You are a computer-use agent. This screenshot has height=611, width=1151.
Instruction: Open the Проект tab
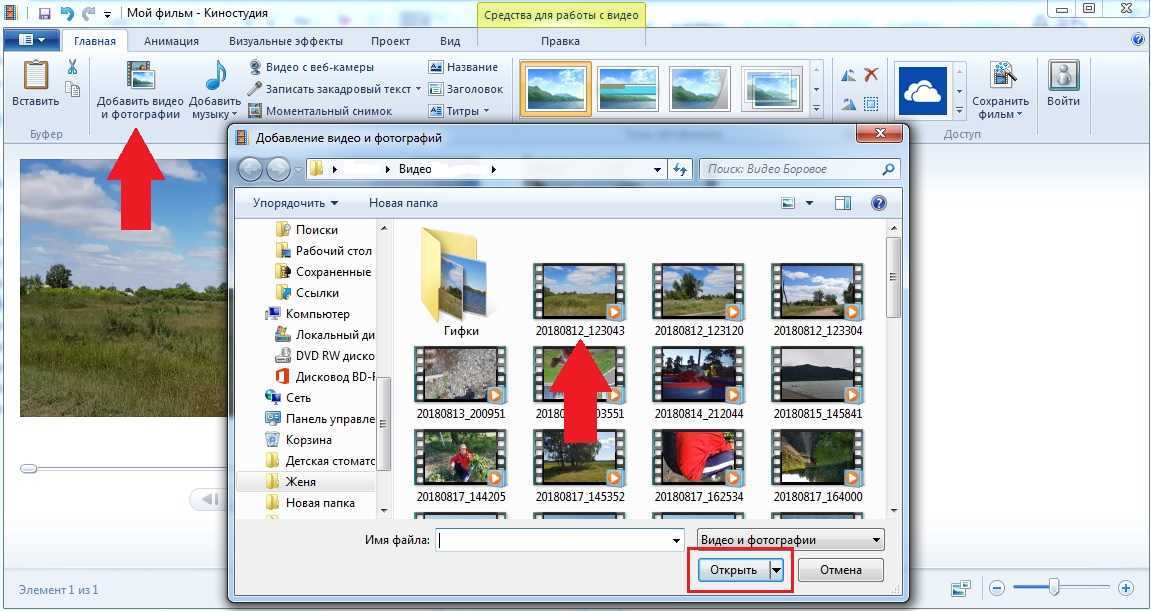(391, 41)
